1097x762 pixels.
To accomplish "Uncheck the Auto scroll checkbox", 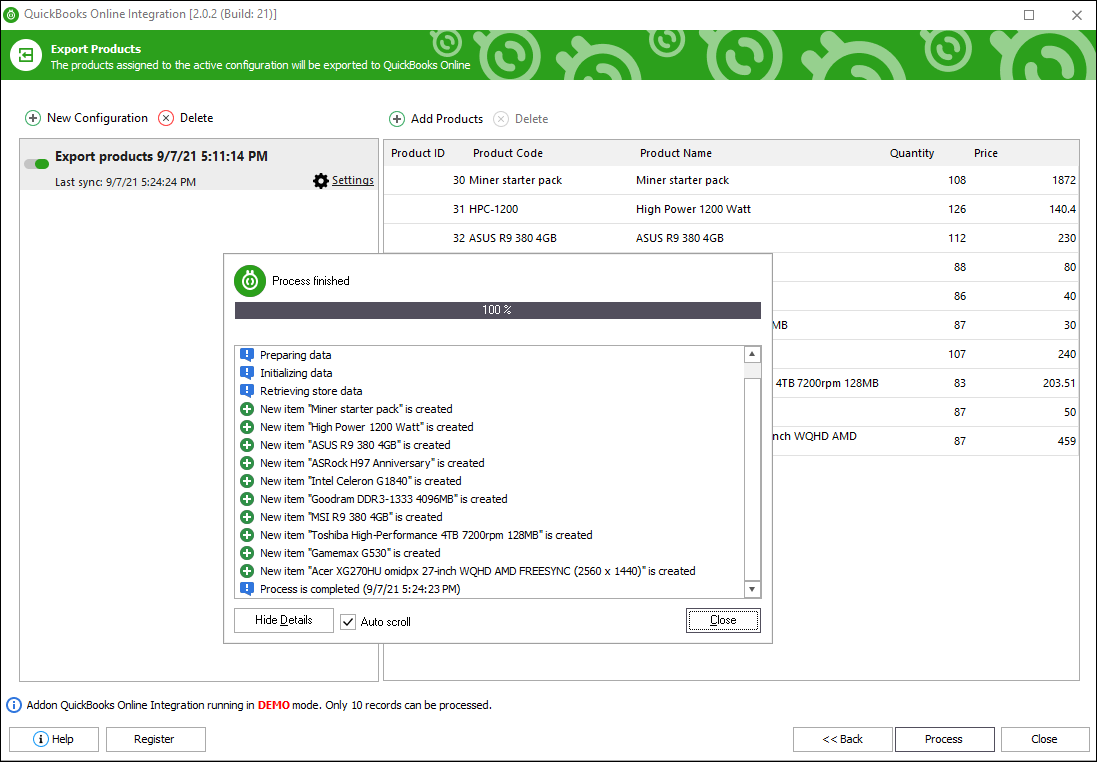I will 348,621.
